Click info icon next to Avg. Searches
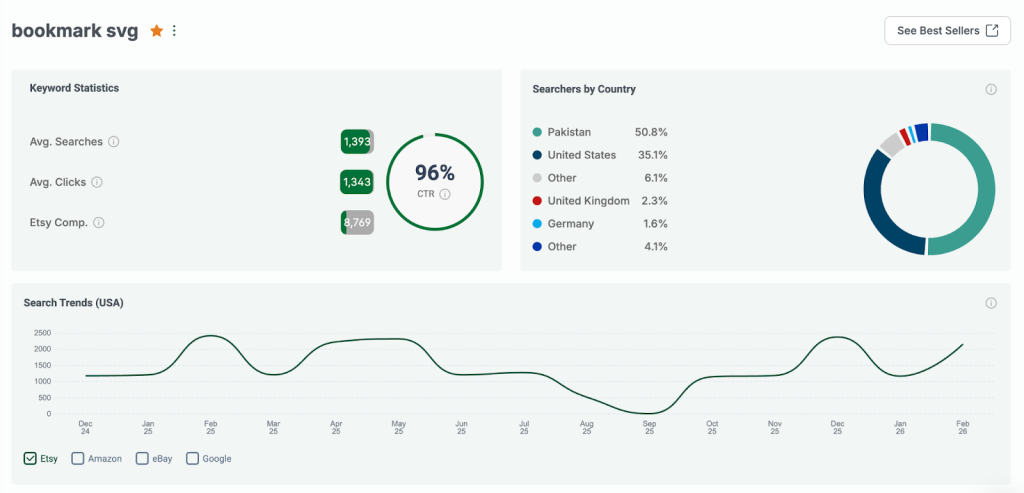Screen dimensions: 1024x493 pyautogui.click(x=113, y=142)
